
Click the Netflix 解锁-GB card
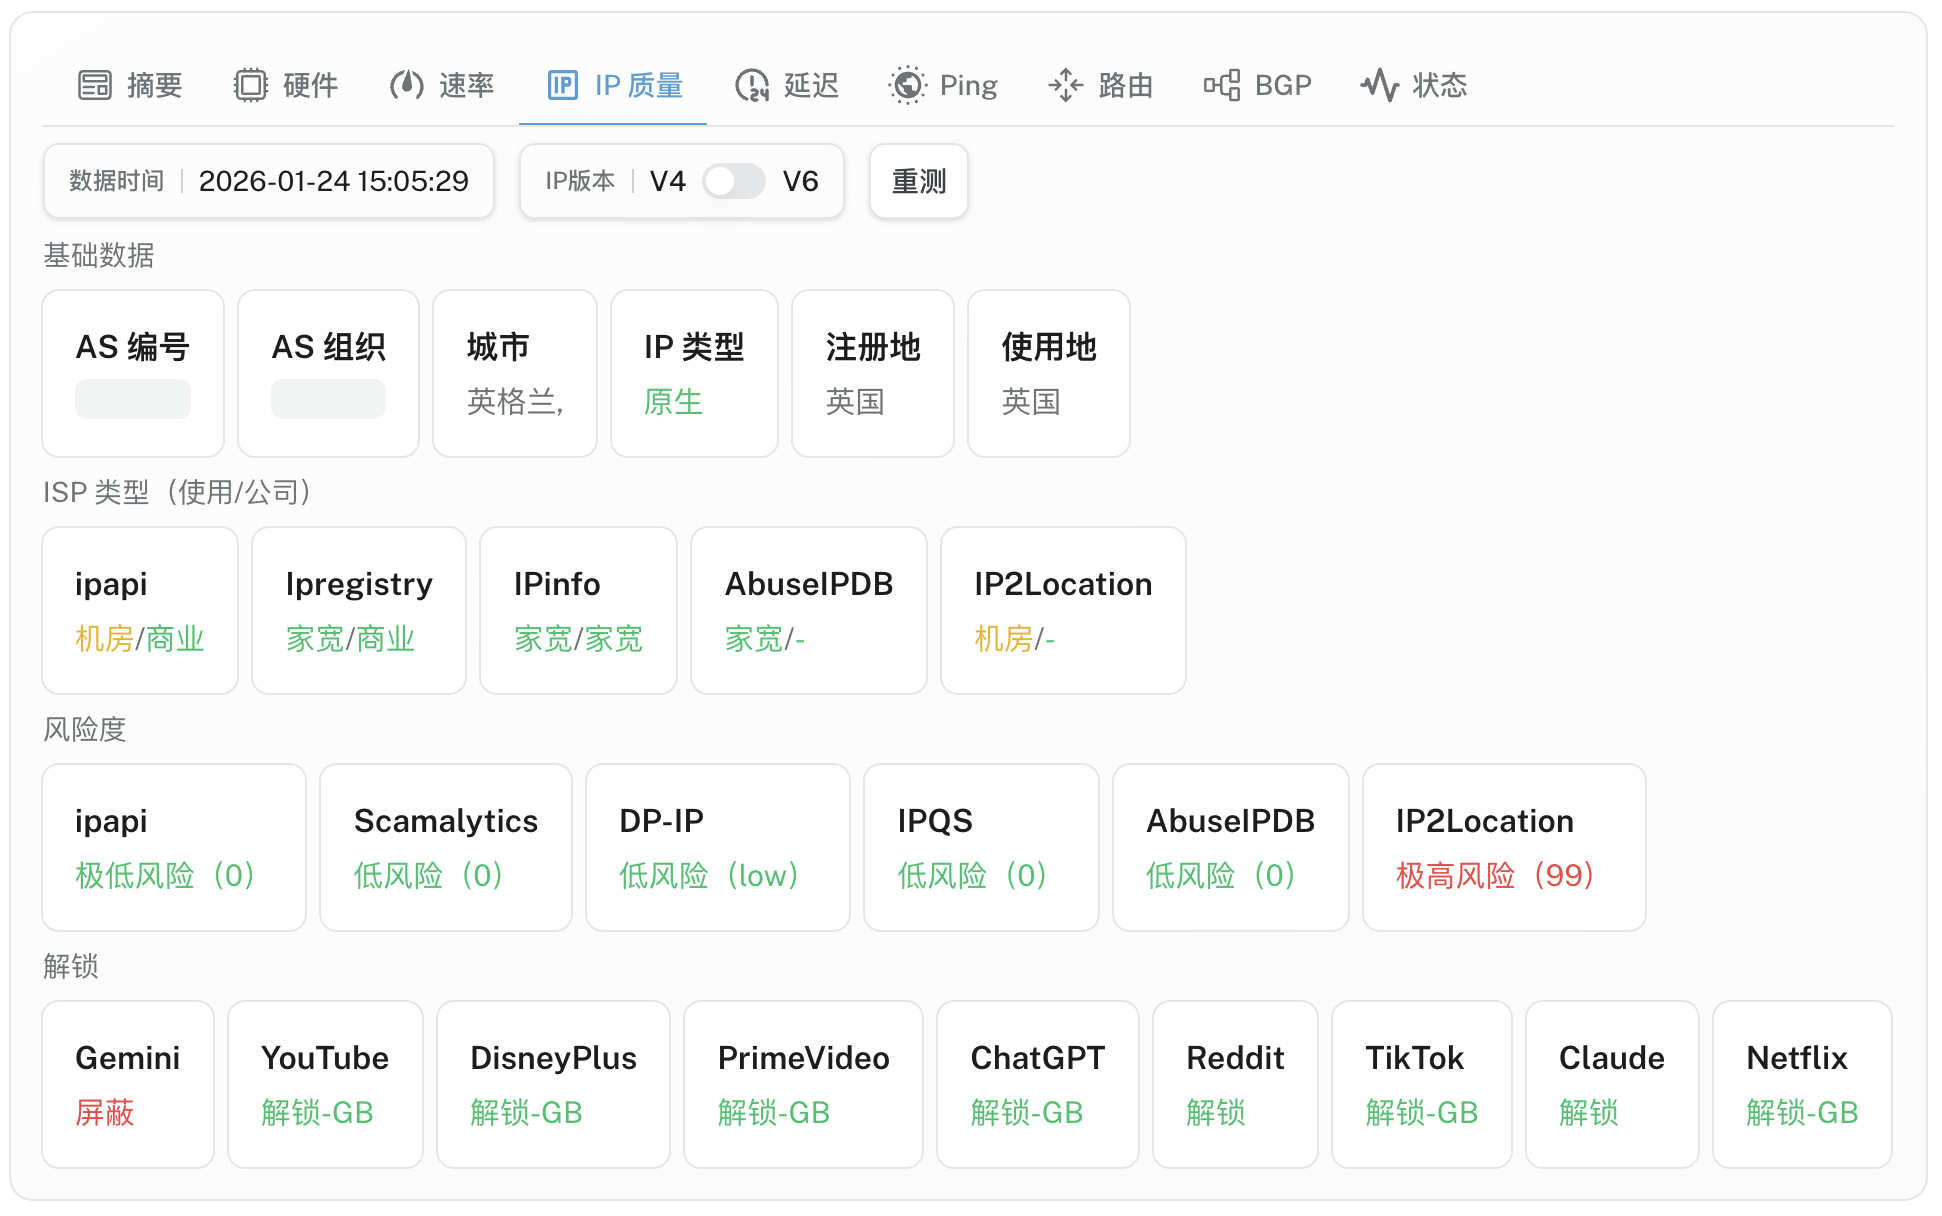click(1801, 1085)
